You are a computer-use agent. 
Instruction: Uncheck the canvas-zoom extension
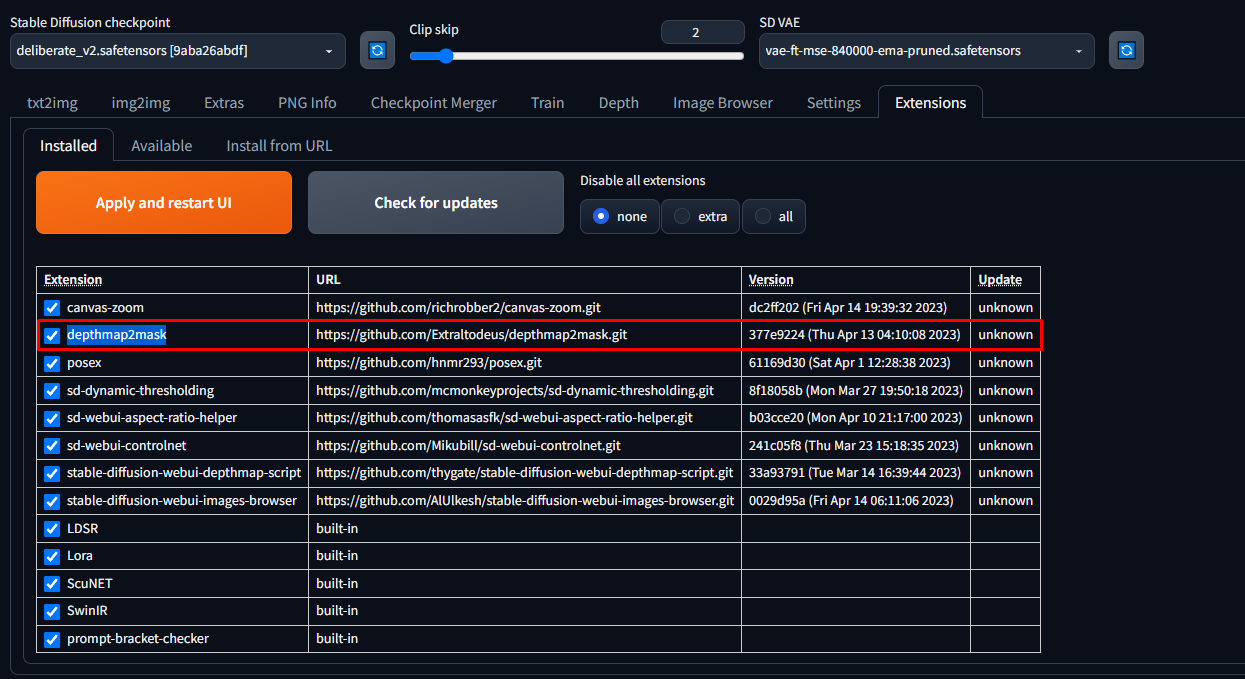click(52, 308)
